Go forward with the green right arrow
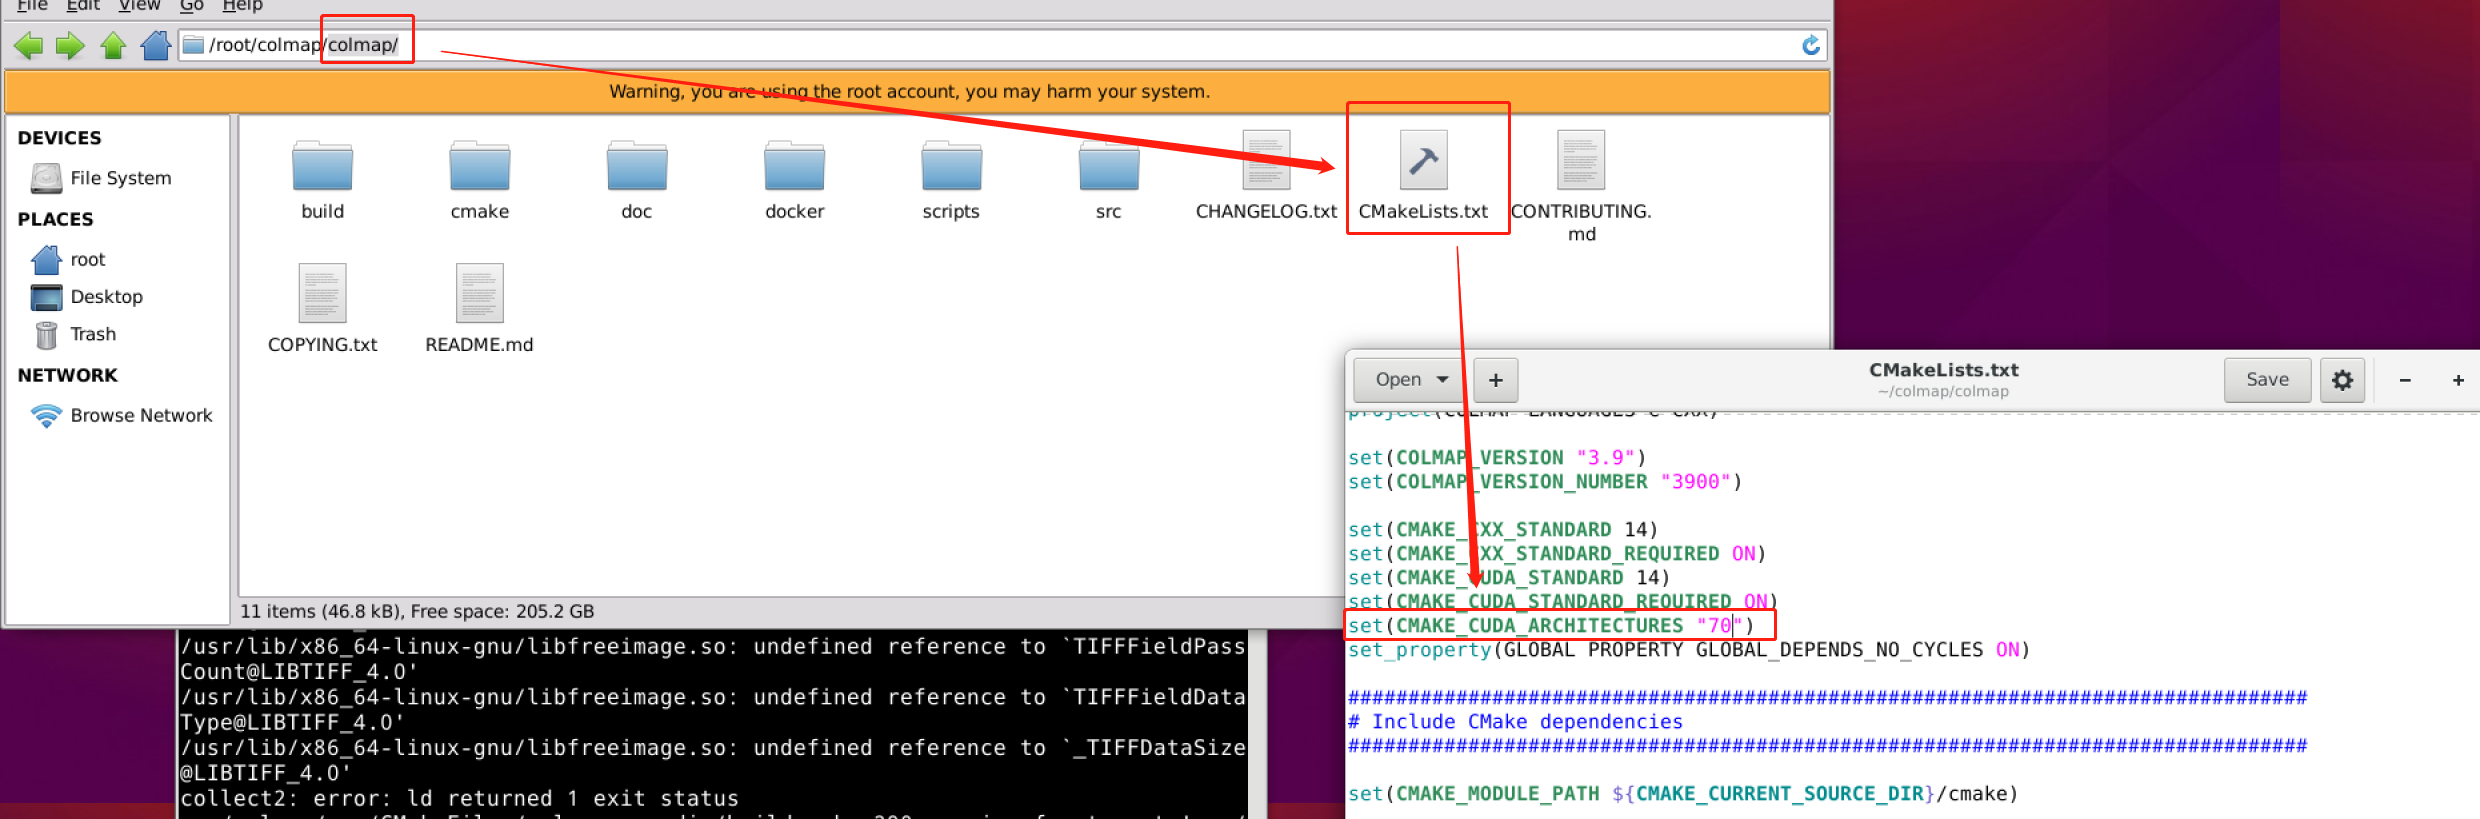 coord(70,45)
